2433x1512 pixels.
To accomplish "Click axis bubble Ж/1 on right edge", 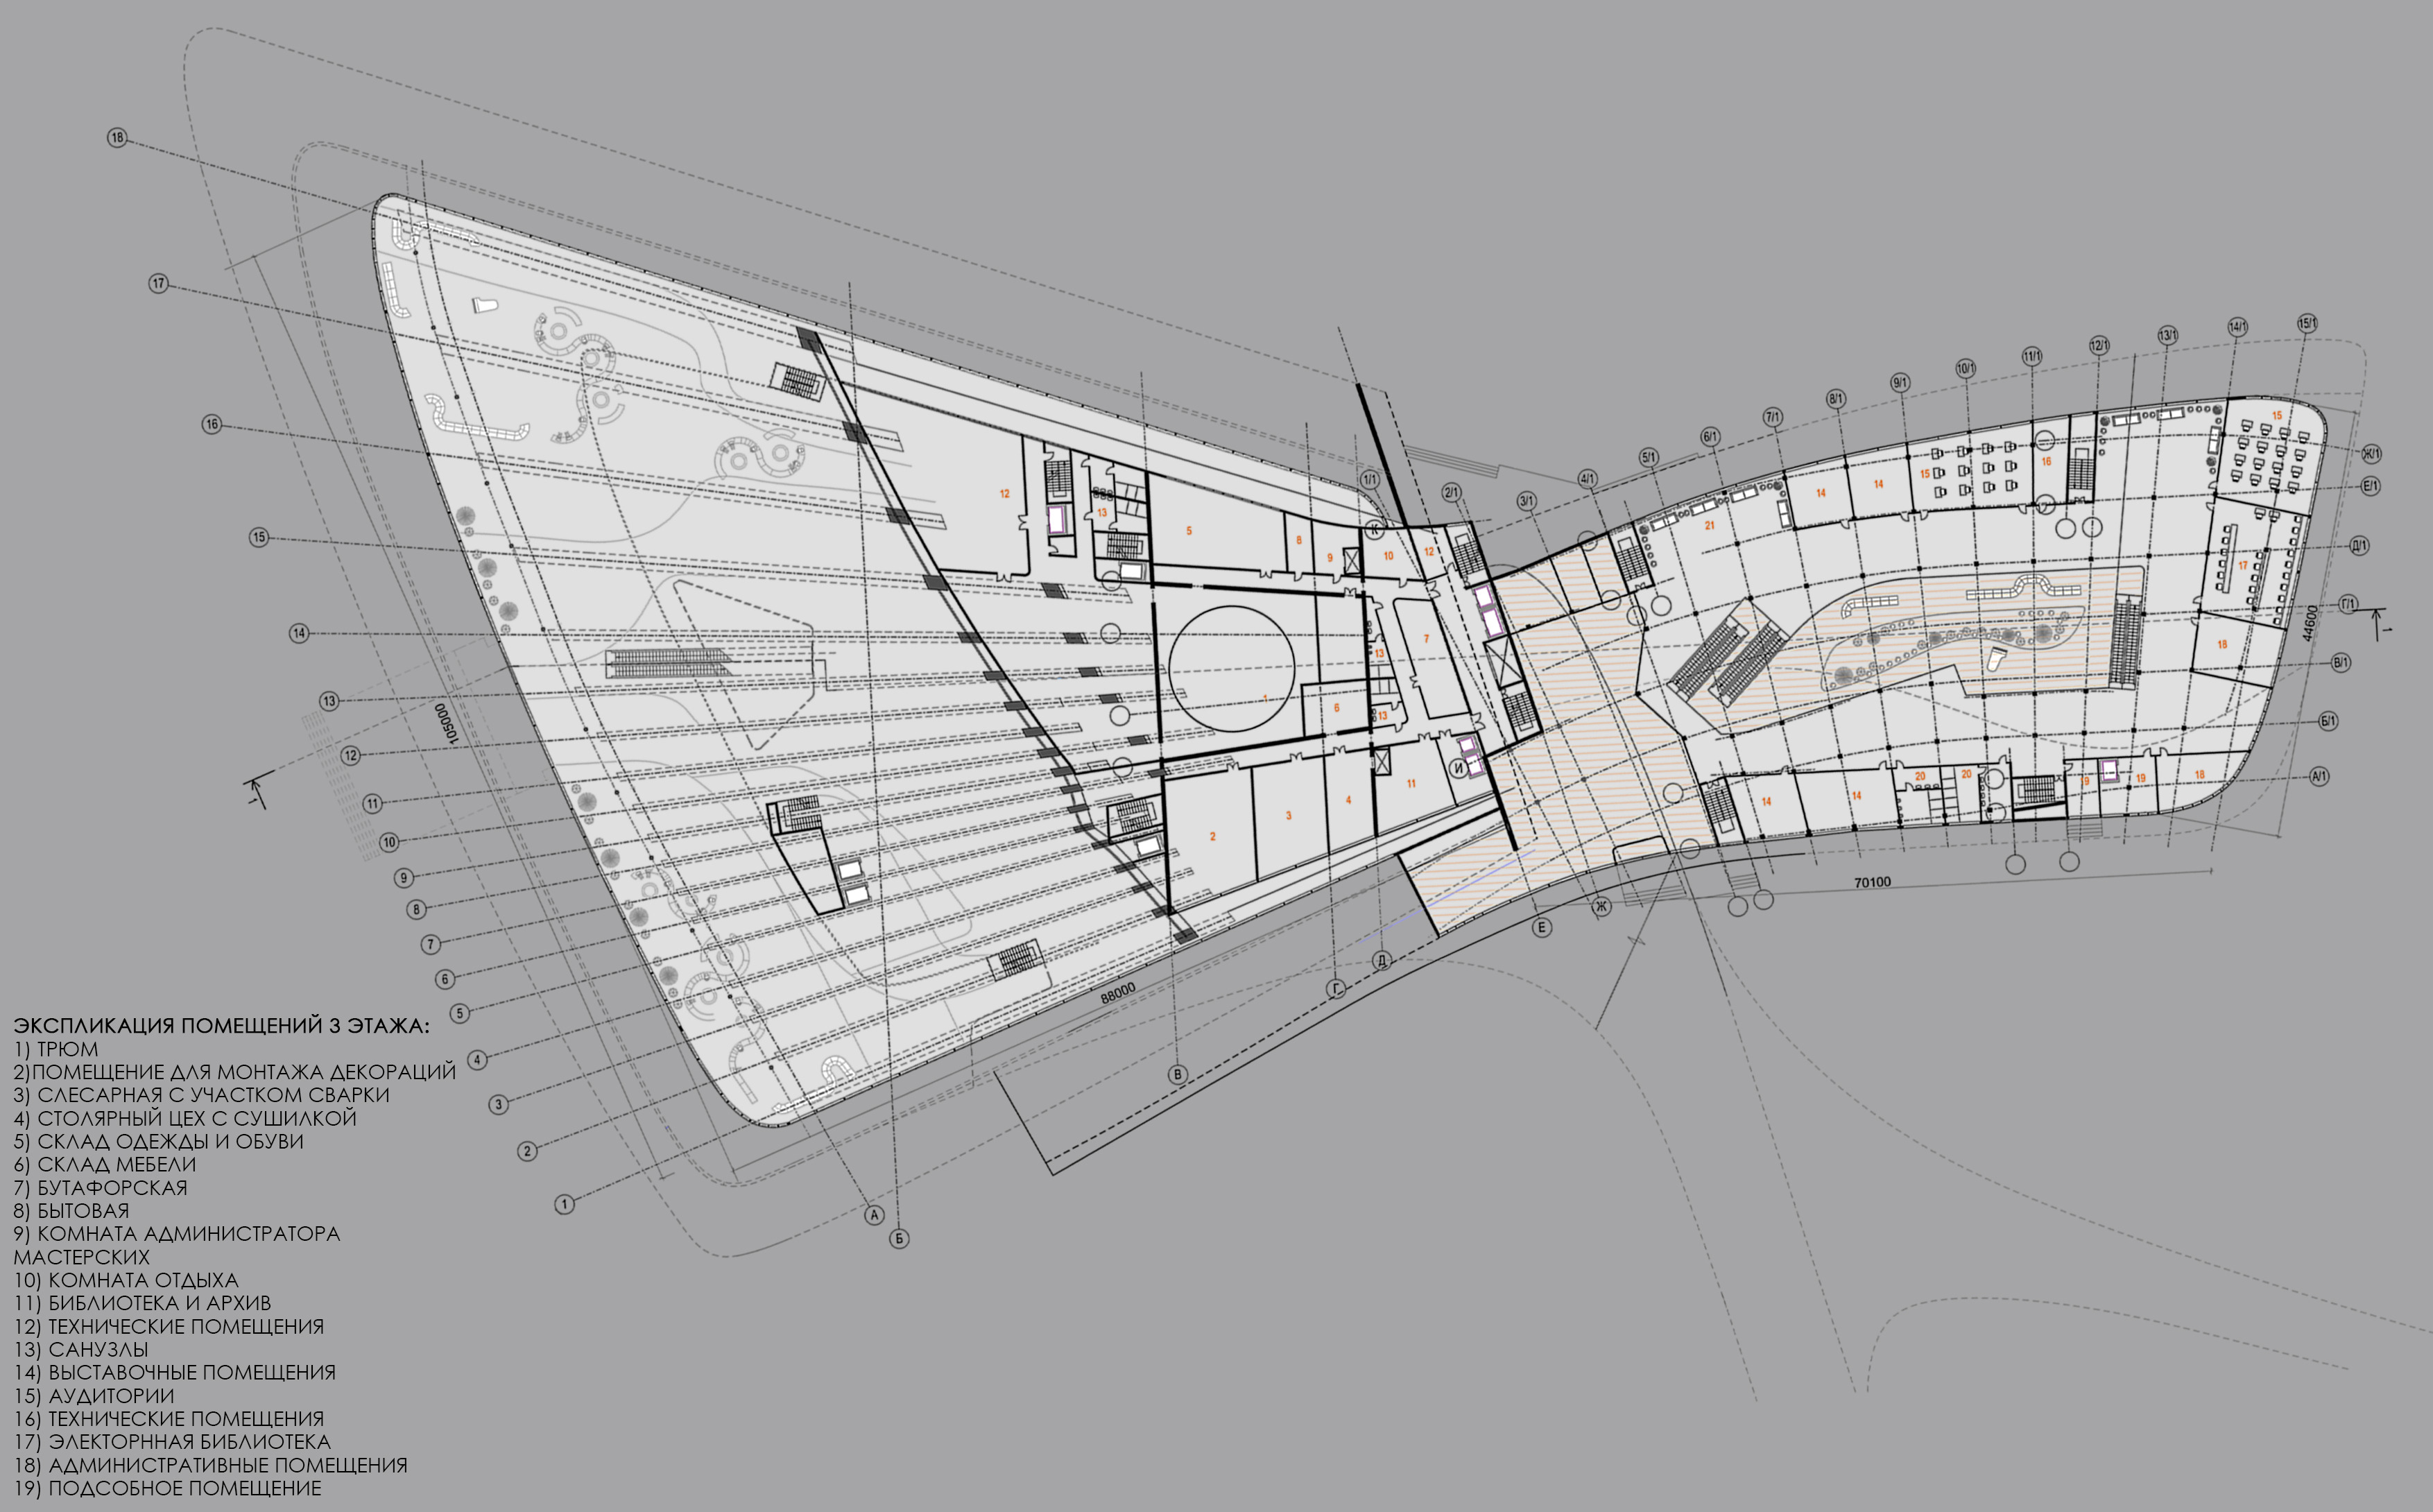I will tap(2371, 454).
